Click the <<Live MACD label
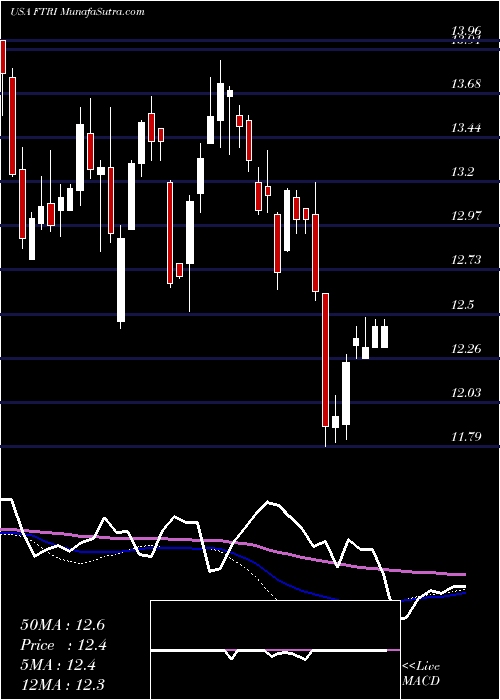 (x=421, y=674)
